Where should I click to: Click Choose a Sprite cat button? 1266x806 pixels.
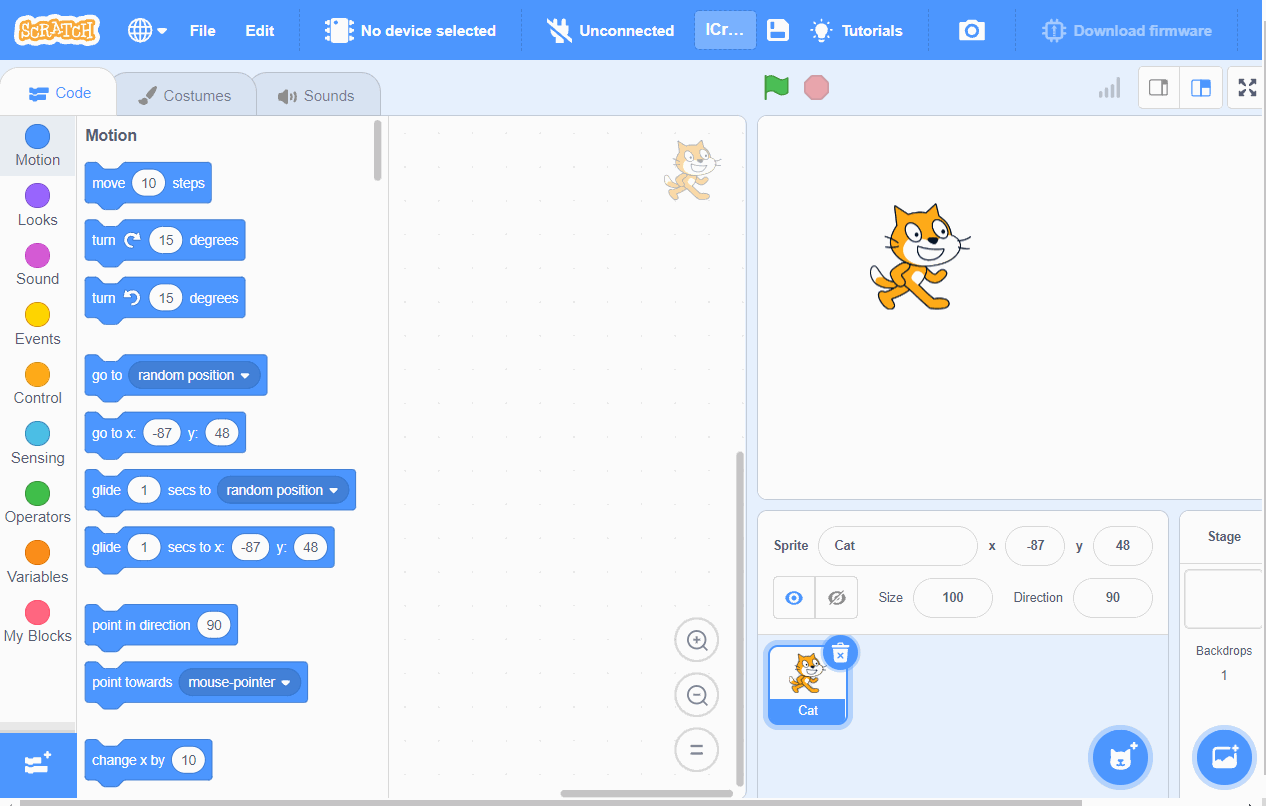pos(1121,757)
